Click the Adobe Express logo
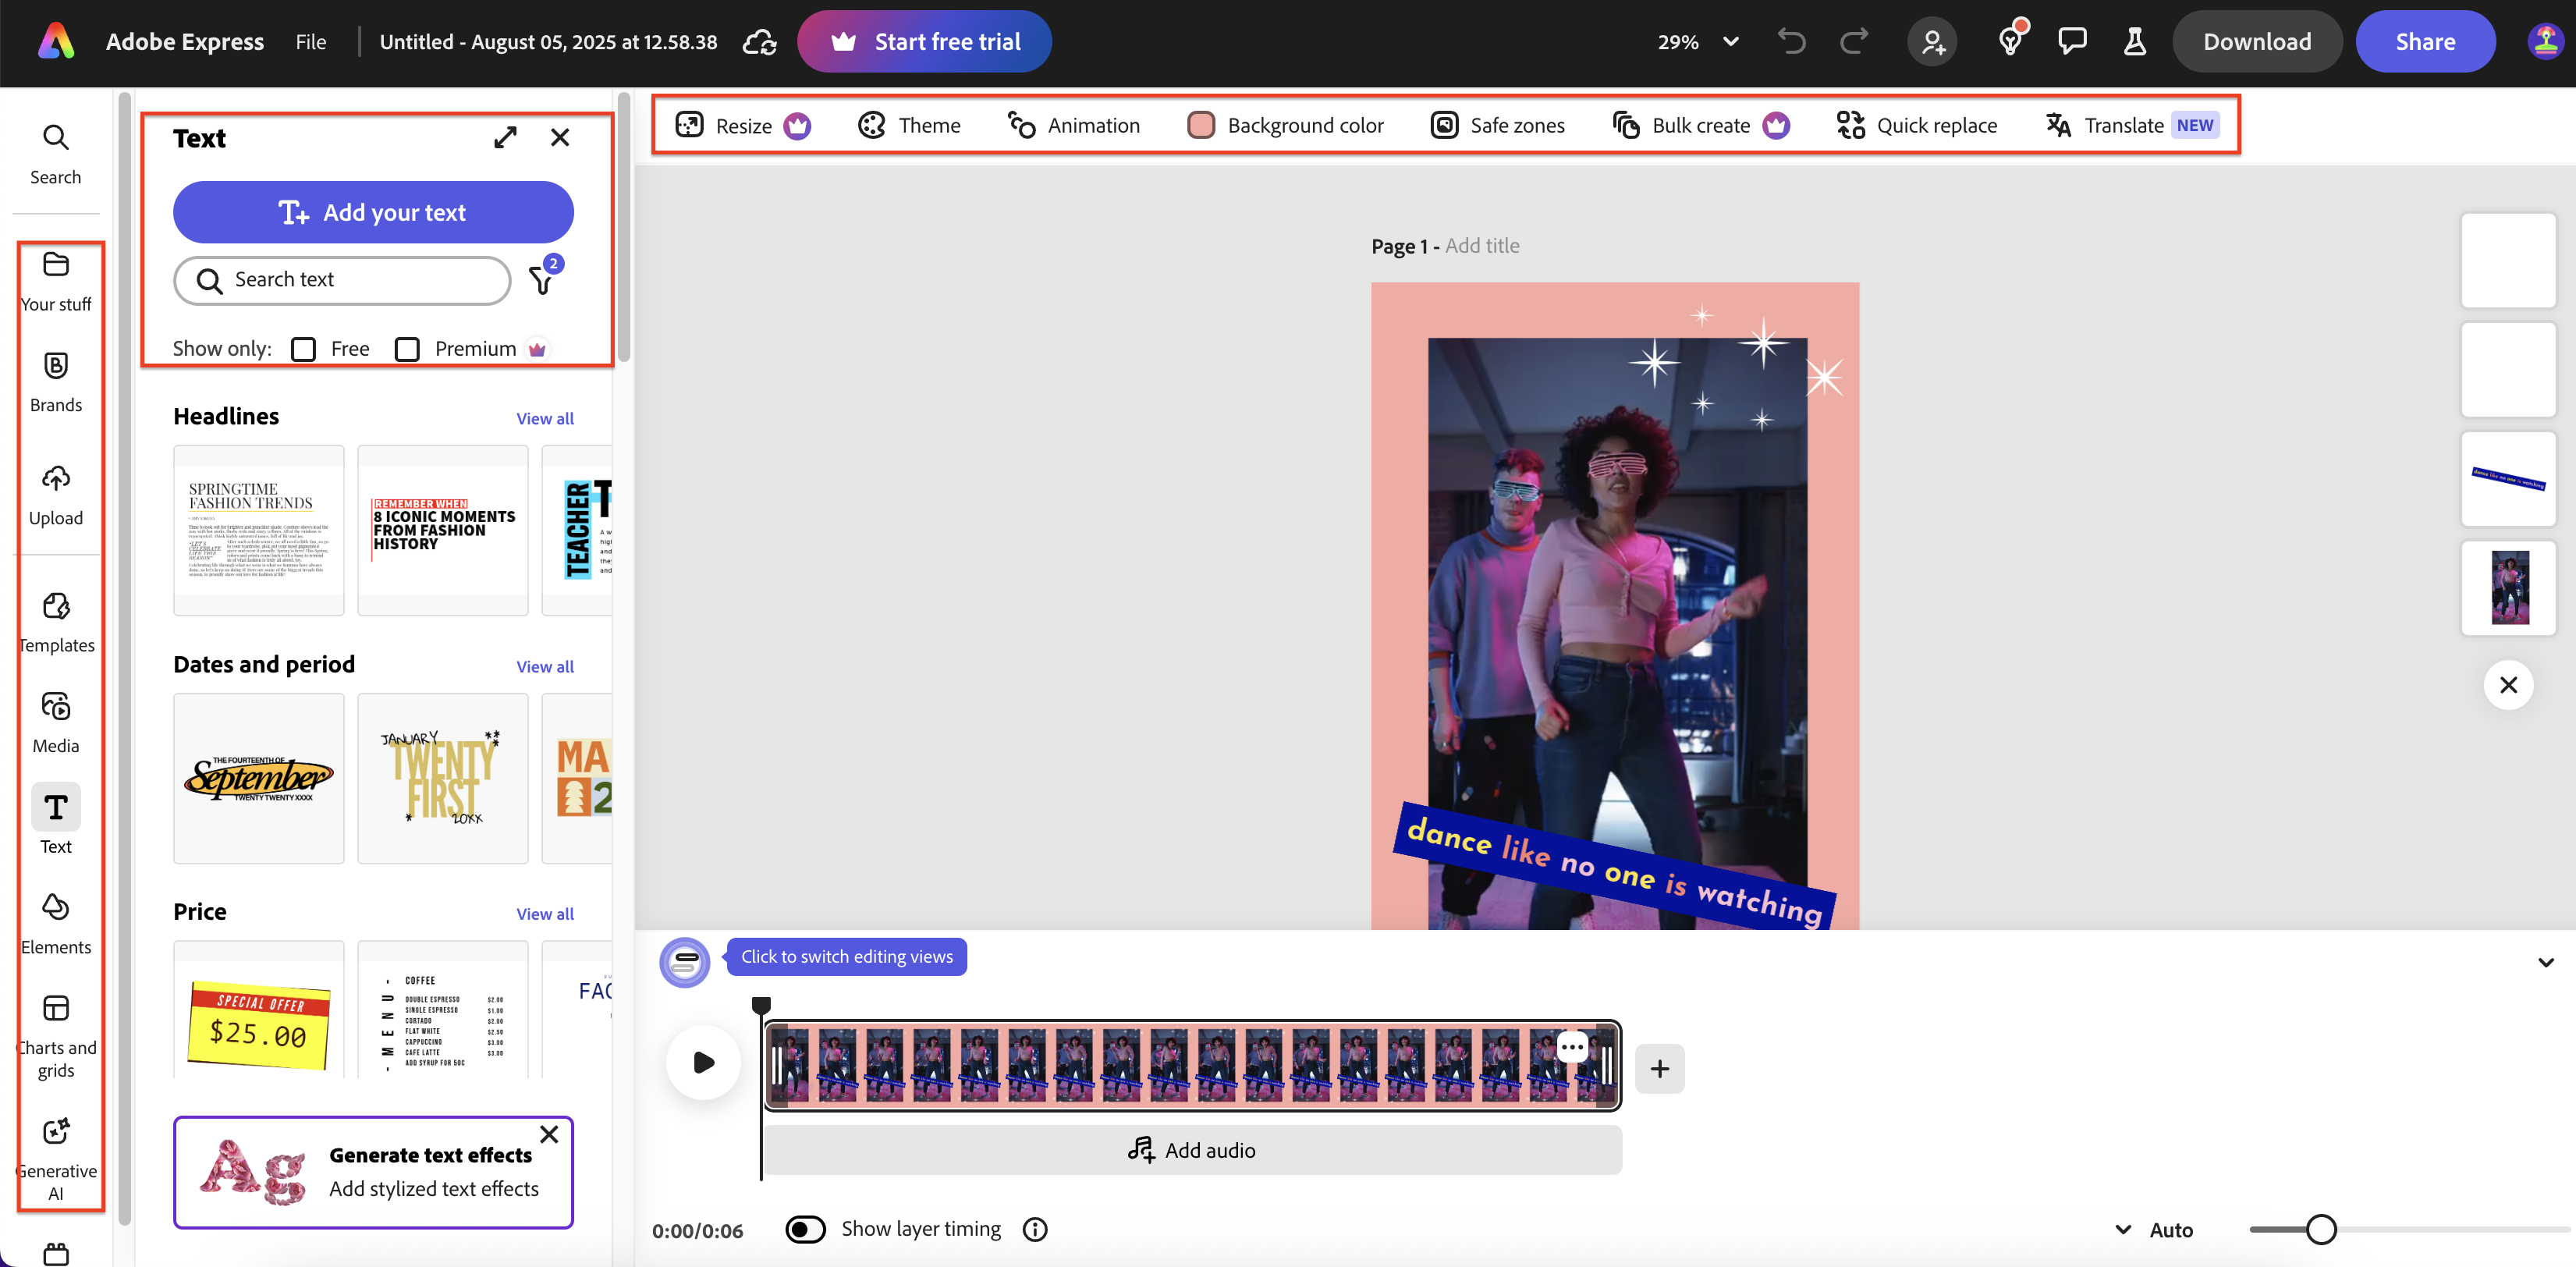2576x1267 pixels. (x=56, y=42)
